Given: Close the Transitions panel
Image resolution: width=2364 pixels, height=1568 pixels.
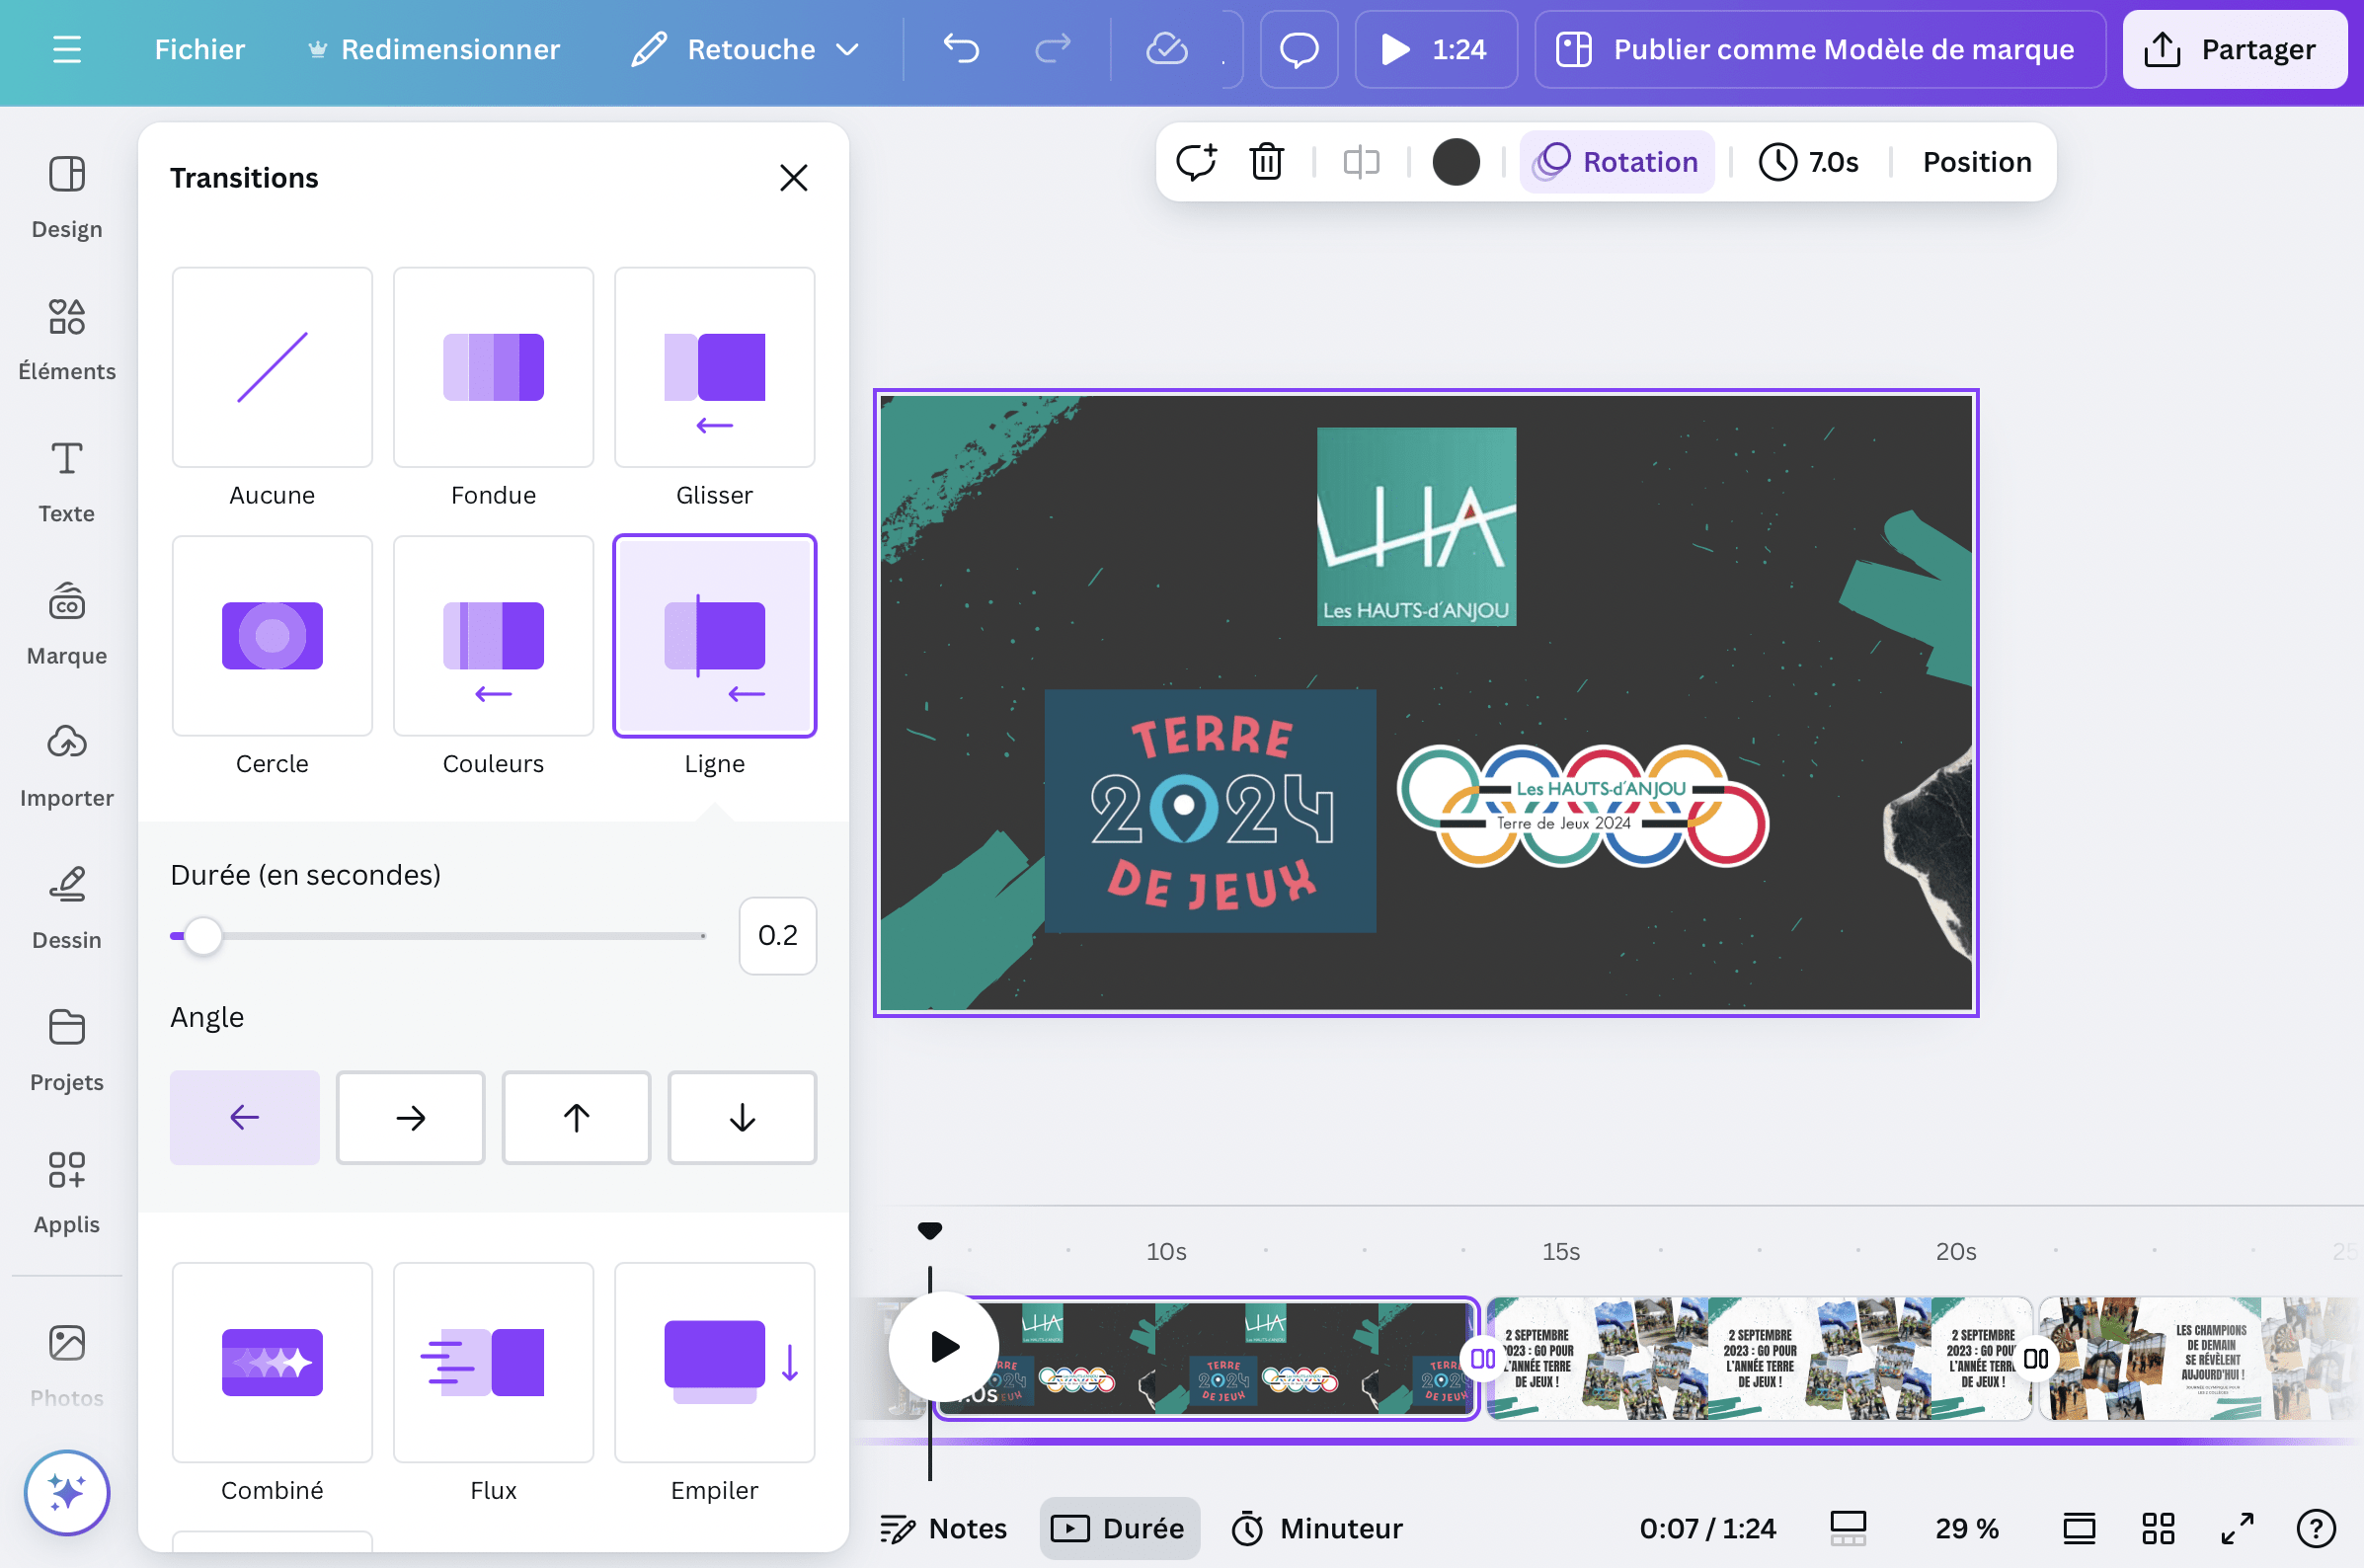Looking at the screenshot, I should click(x=793, y=177).
